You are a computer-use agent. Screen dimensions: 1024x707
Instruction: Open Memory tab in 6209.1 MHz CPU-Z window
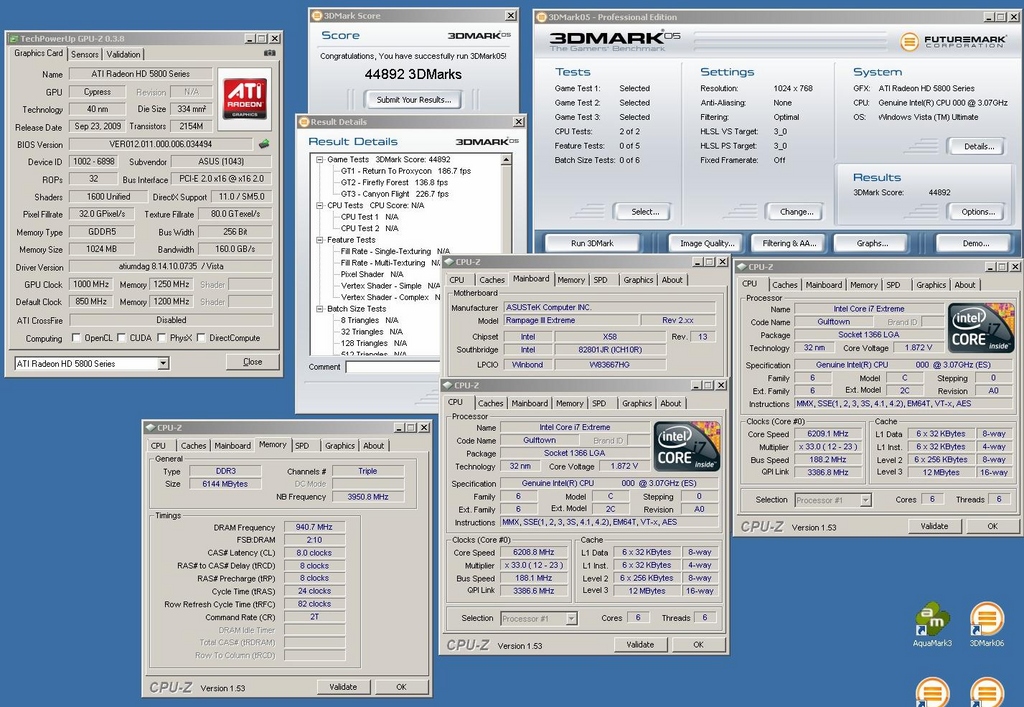tap(863, 285)
